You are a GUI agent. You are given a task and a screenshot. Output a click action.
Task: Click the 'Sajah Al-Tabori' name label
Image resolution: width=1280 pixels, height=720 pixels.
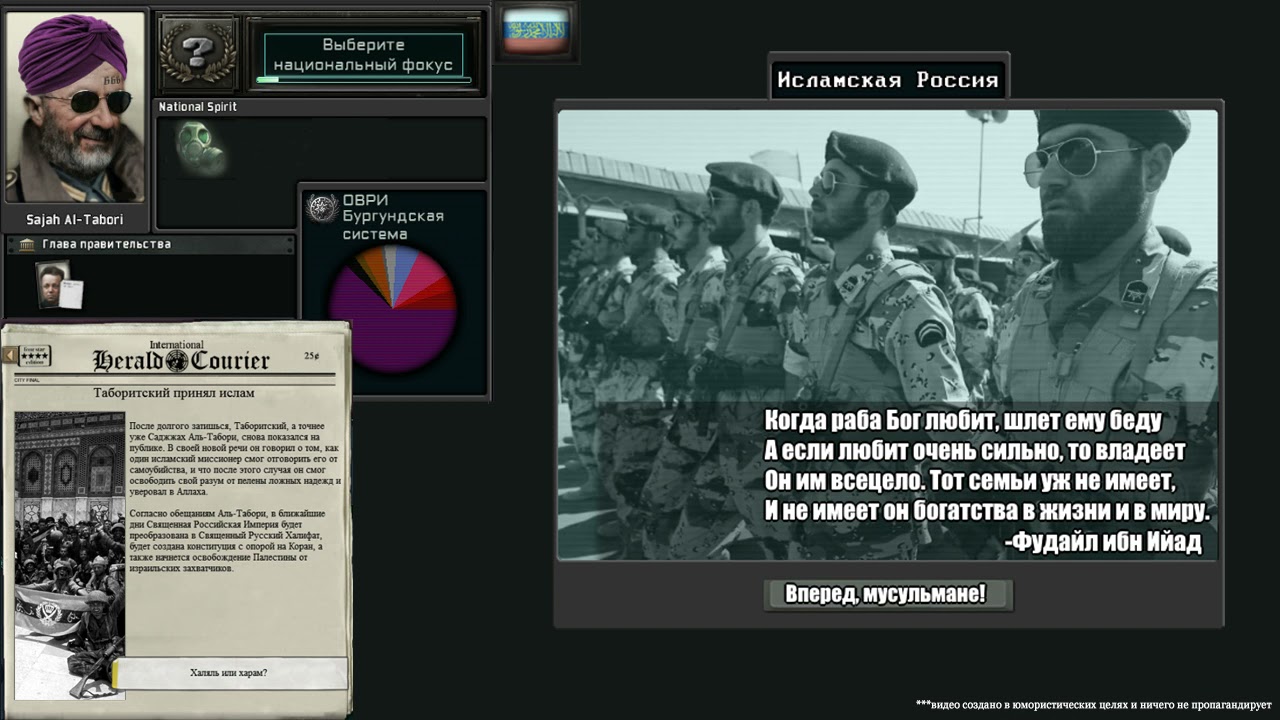(76, 219)
